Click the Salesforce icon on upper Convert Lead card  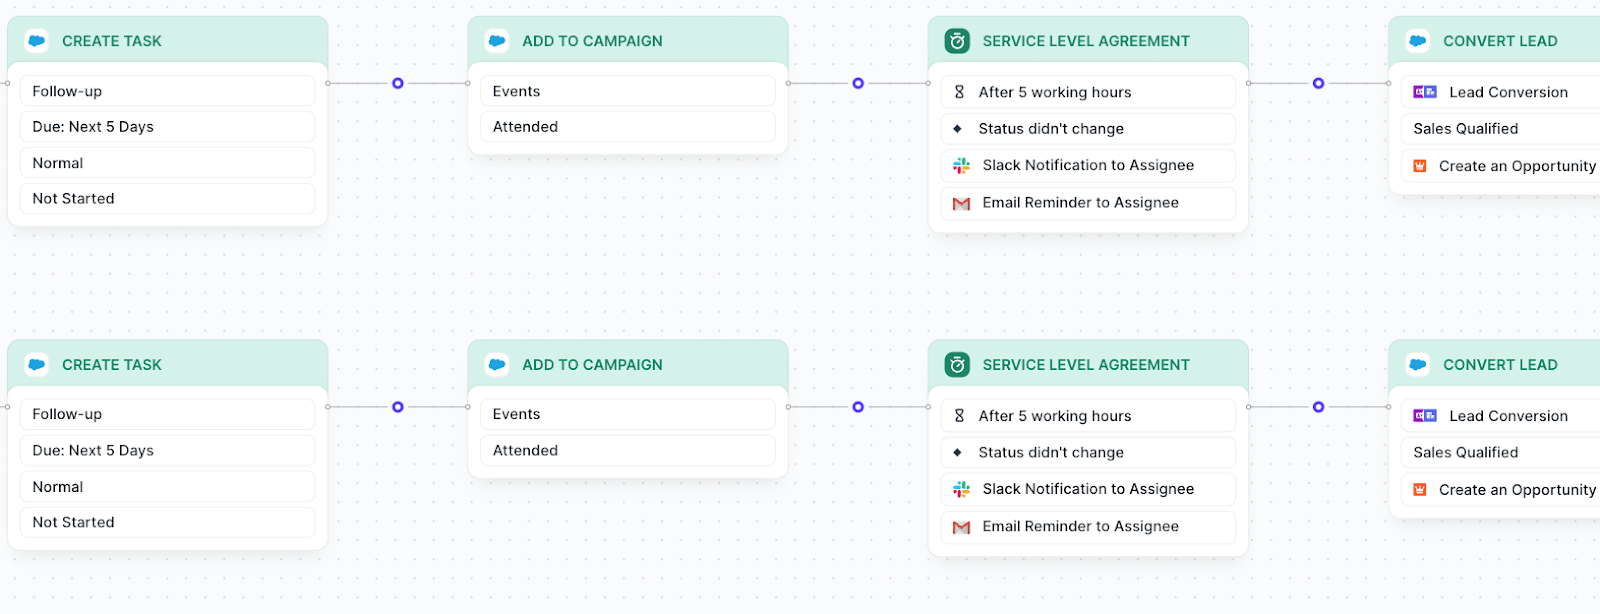(1417, 41)
